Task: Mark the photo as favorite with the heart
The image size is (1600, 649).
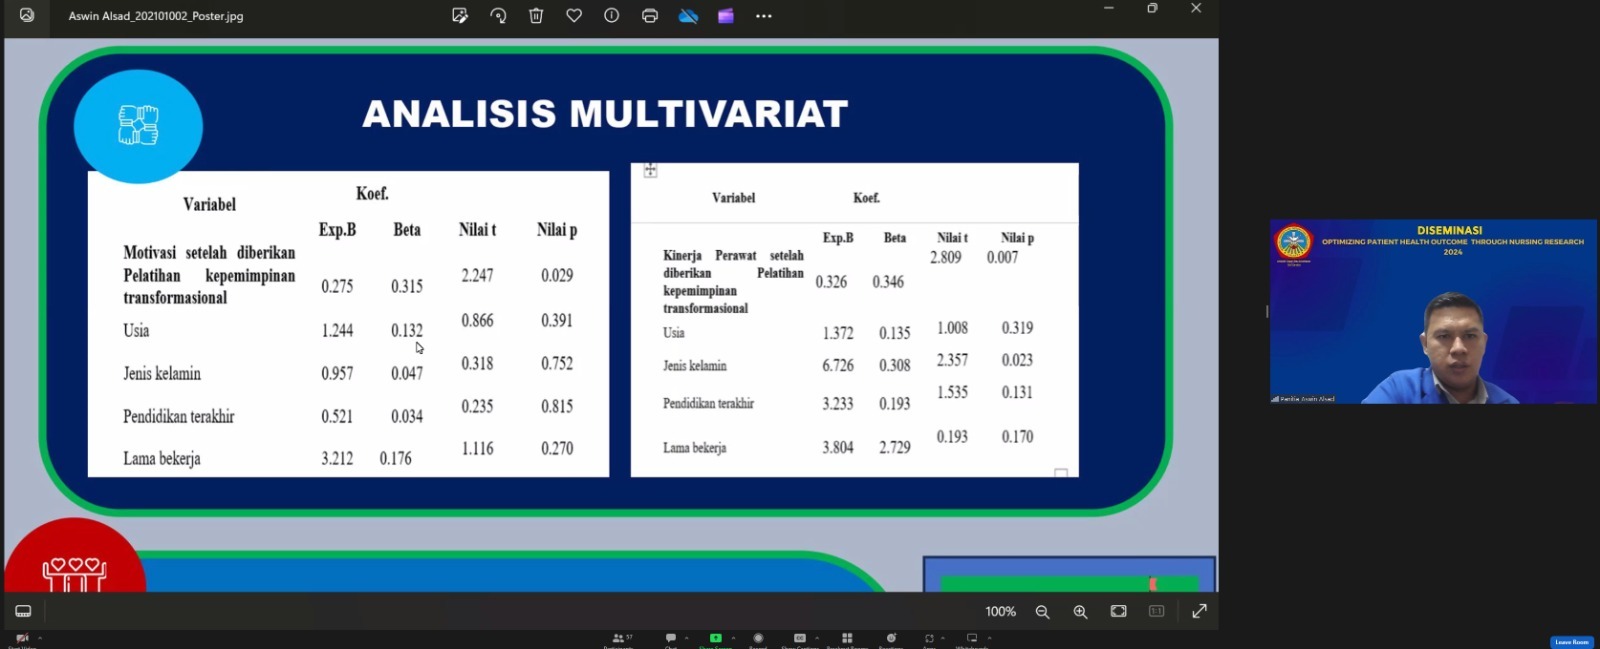Action: click(574, 16)
